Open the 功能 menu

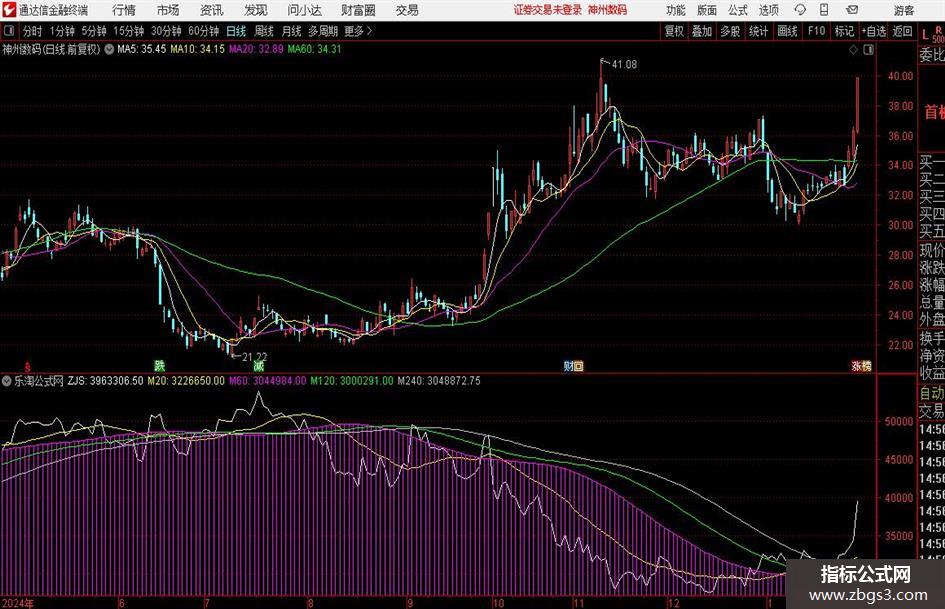[x=676, y=10]
